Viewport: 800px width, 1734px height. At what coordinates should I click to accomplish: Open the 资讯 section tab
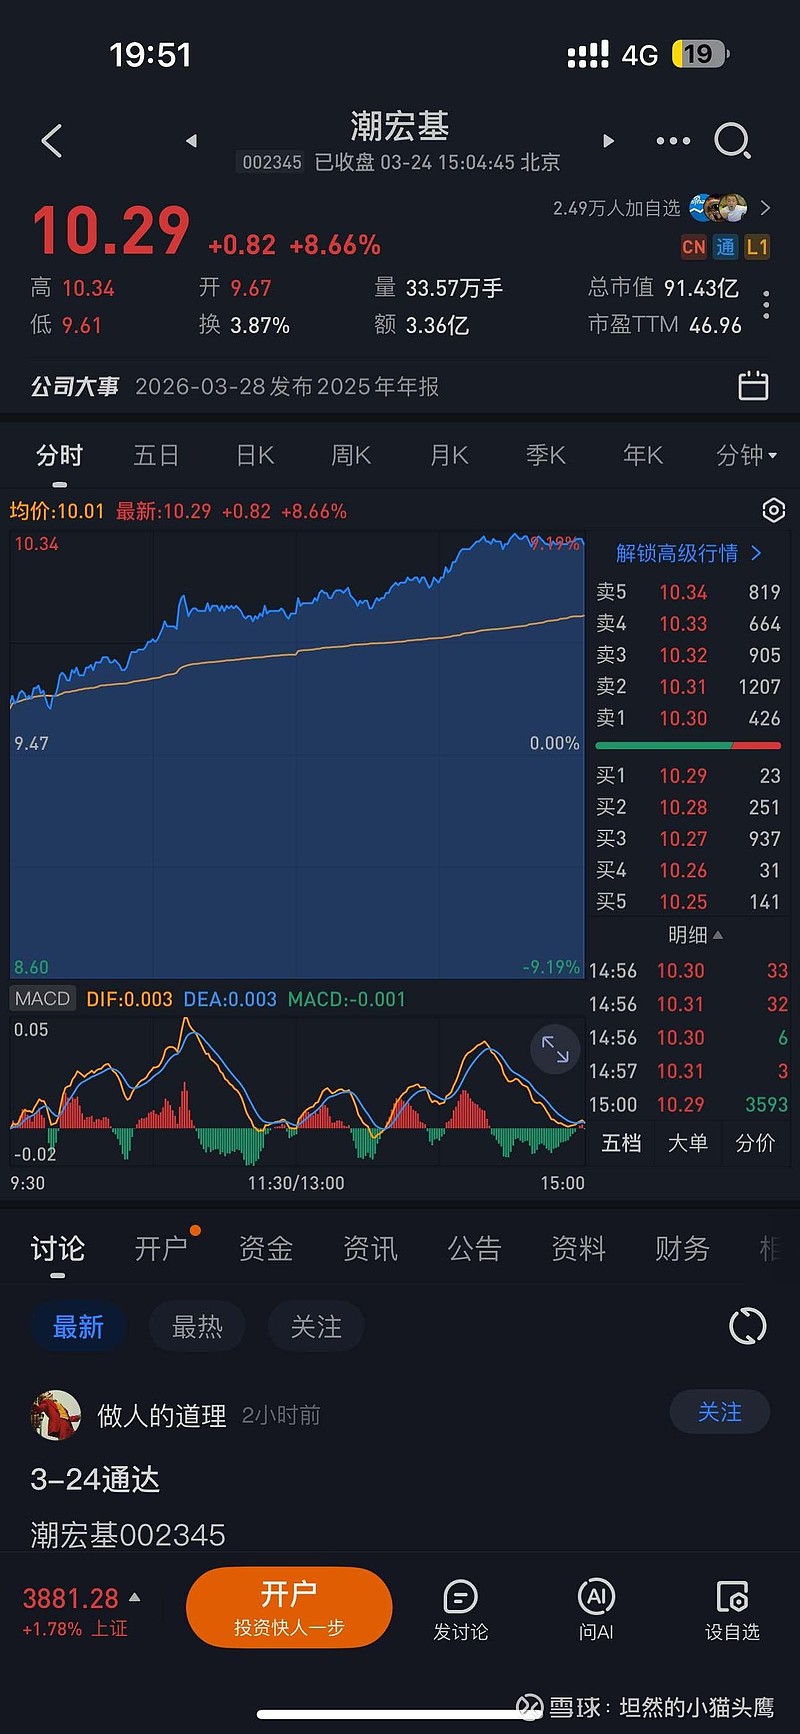tap(370, 1248)
